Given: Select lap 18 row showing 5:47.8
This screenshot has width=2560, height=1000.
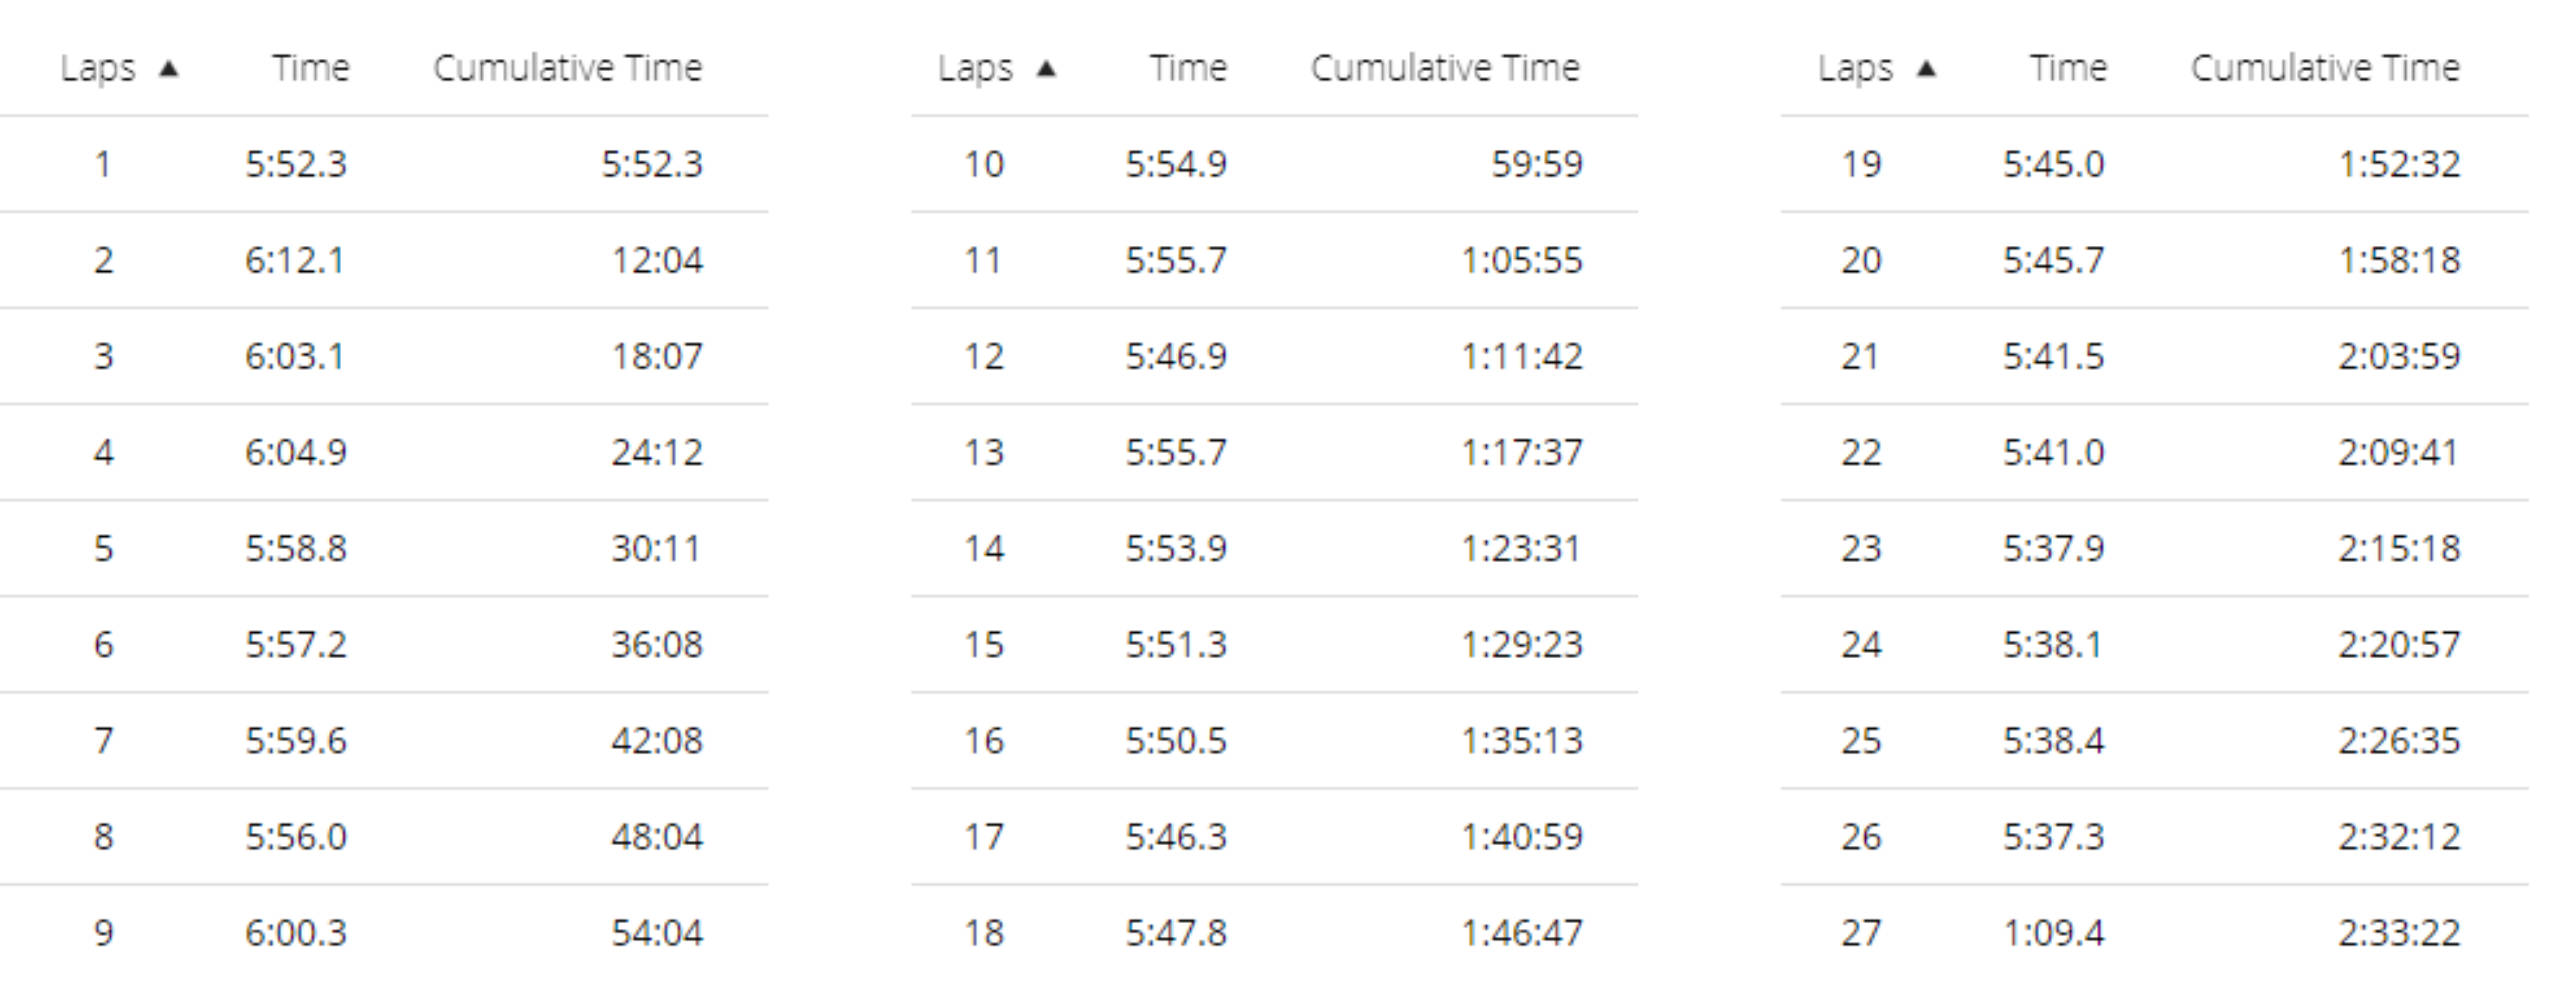Looking at the screenshot, I should point(1274,932).
